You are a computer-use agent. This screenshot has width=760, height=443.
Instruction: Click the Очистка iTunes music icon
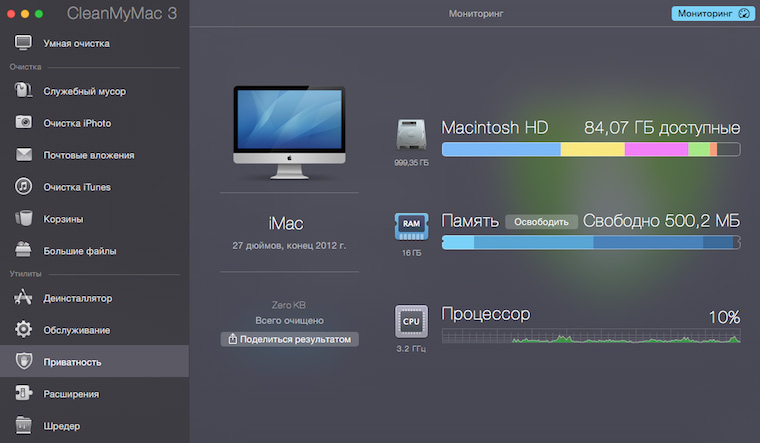[x=23, y=186]
